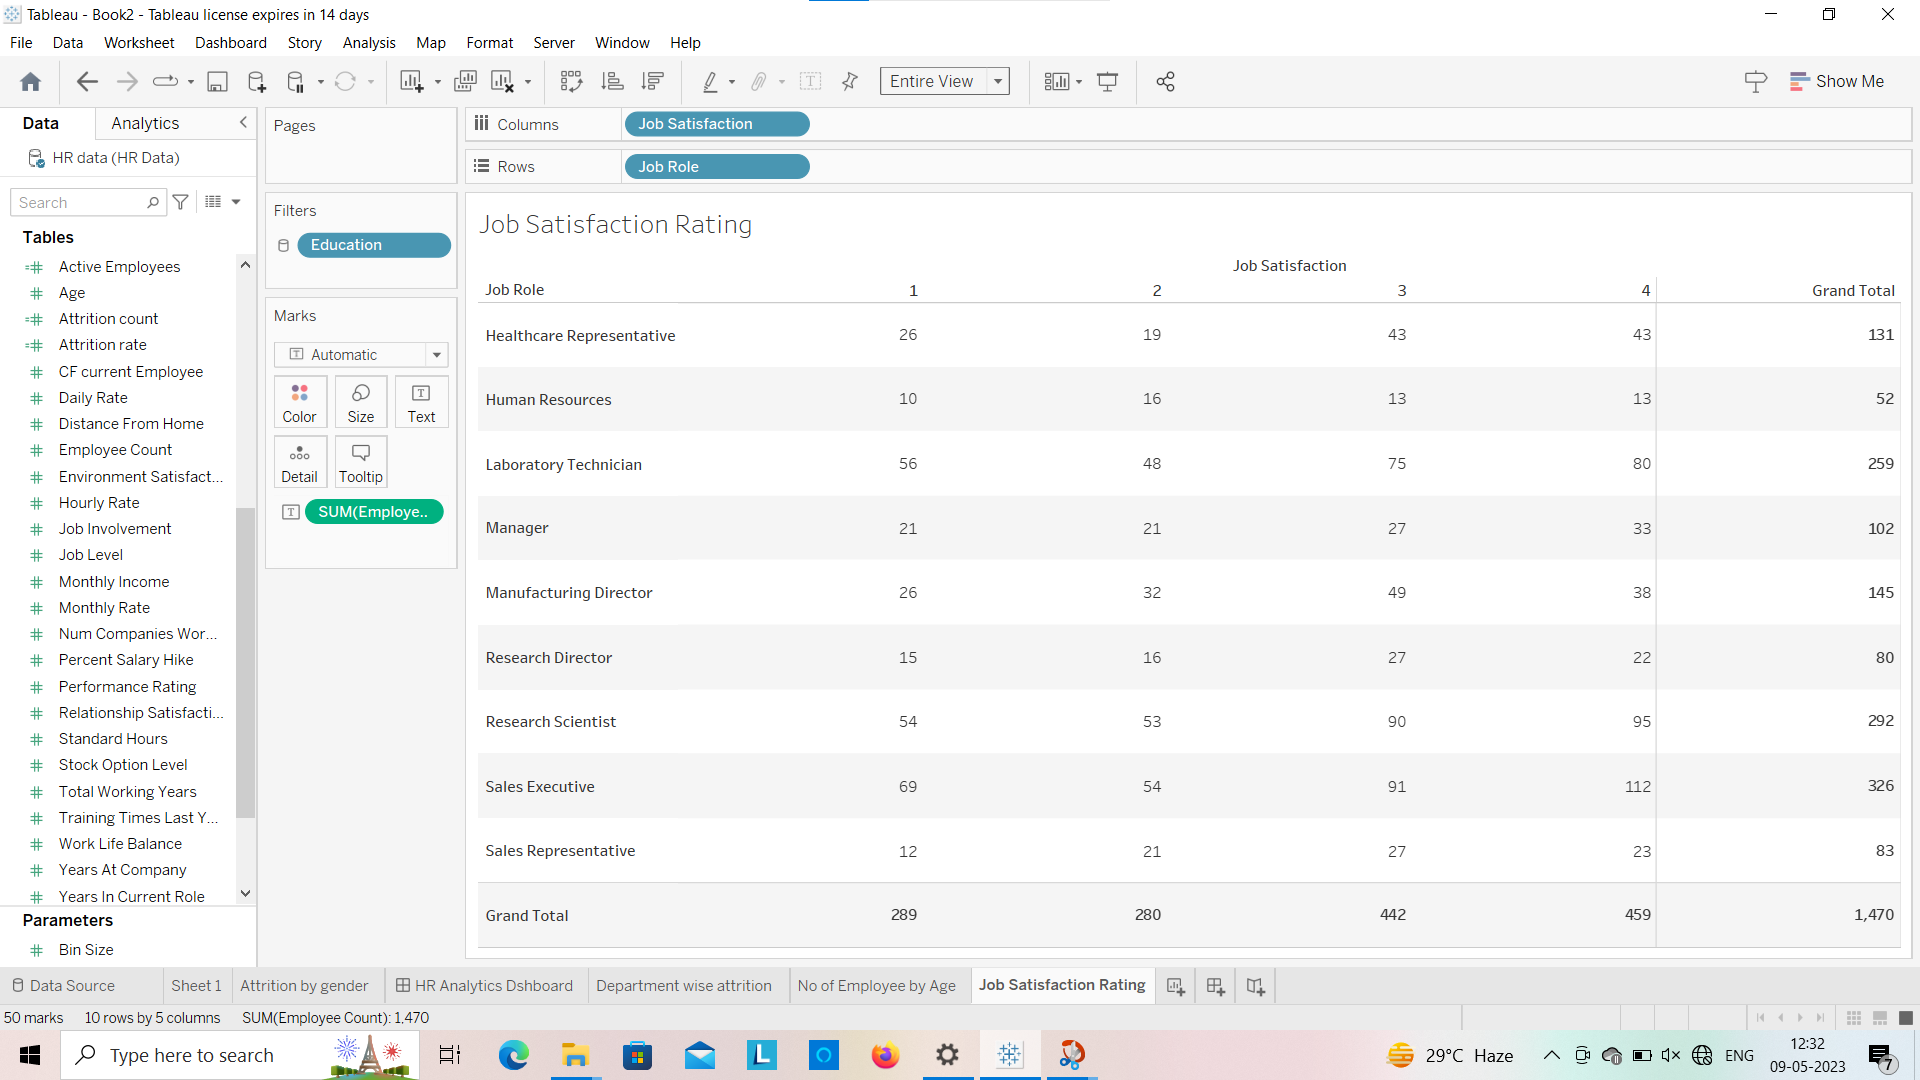Select the Job Role pill in Rows
The image size is (1920, 1080).
[717, 167]
